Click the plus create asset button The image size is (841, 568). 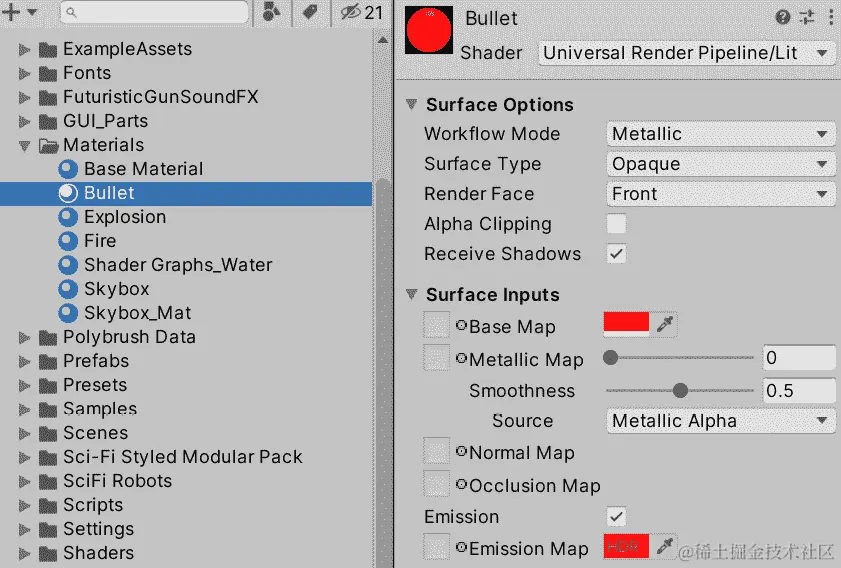11,12
